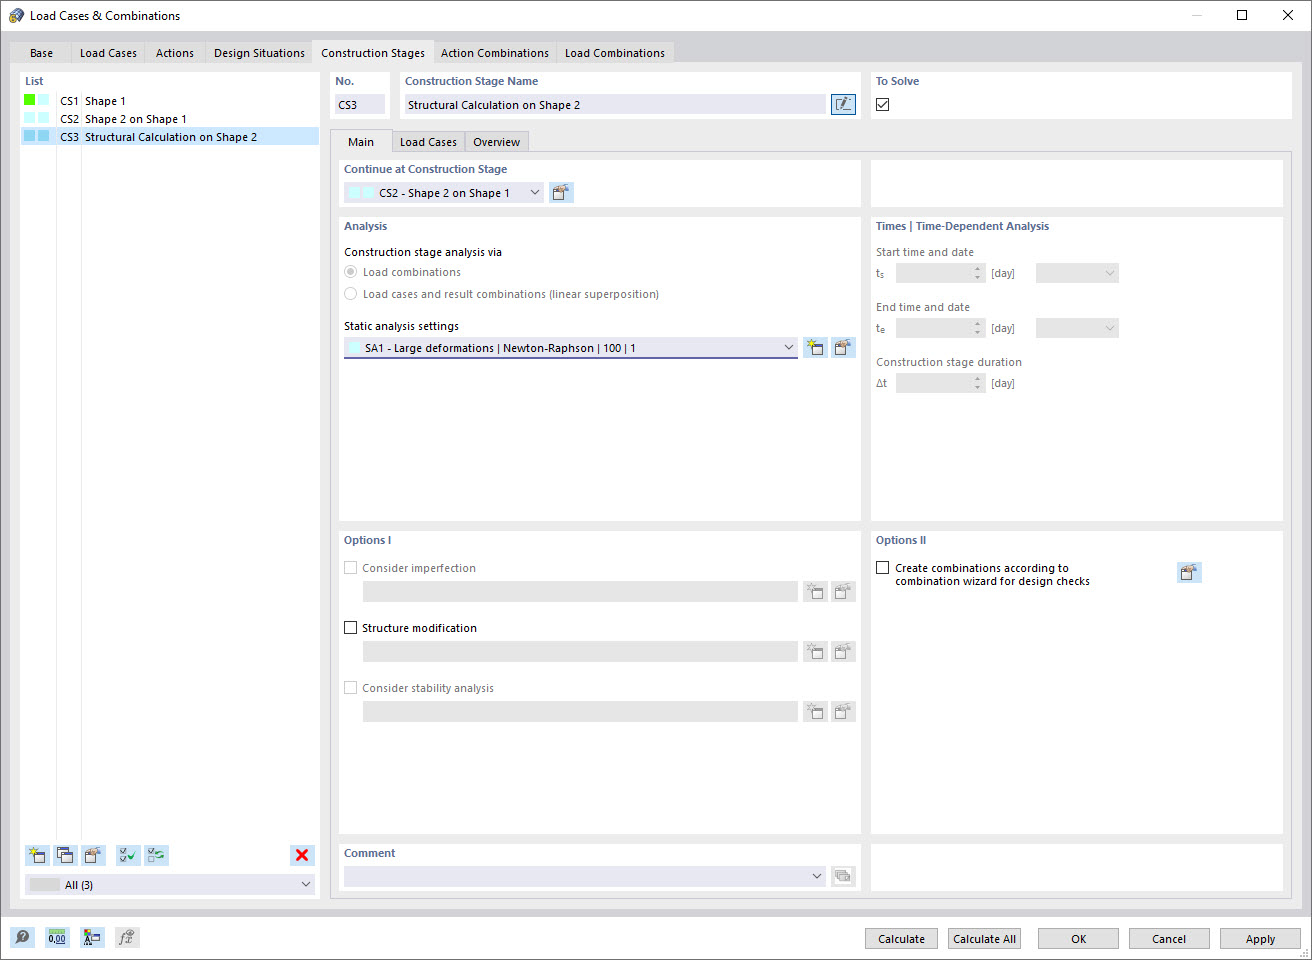Select CS2 Shape 2 on Shape 1
The width and height of the screenshot is (1312, 960).
pyautogui.click(x=170, y=119)
